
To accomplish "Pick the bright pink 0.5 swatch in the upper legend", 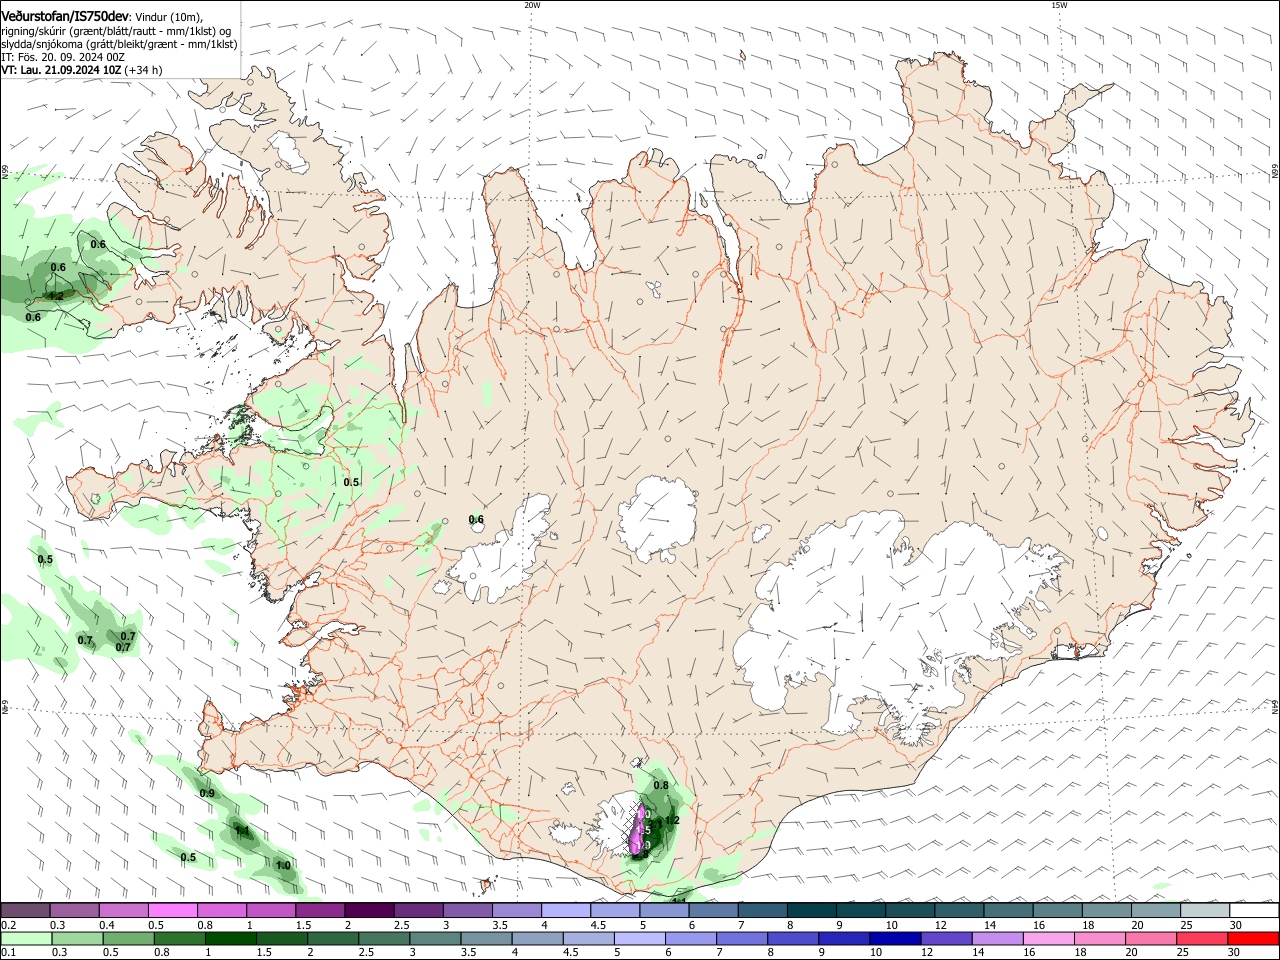I will pyautogui.click(x=172, y=910).
